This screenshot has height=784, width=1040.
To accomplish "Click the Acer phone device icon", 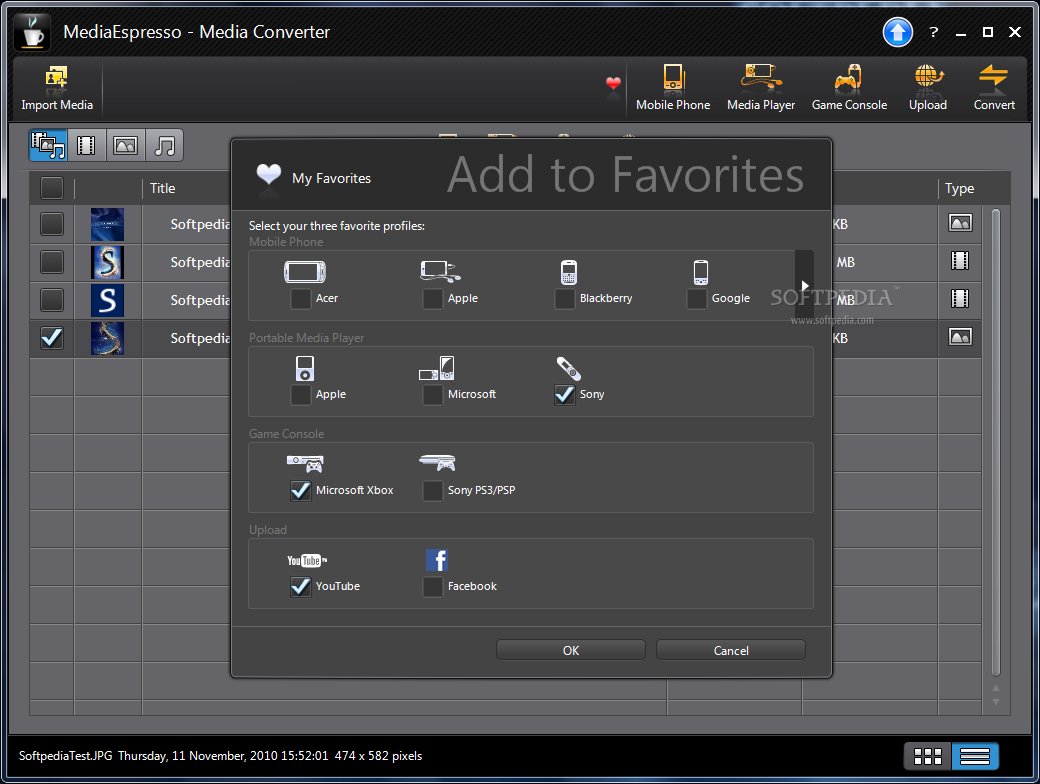I will (305, 272).
